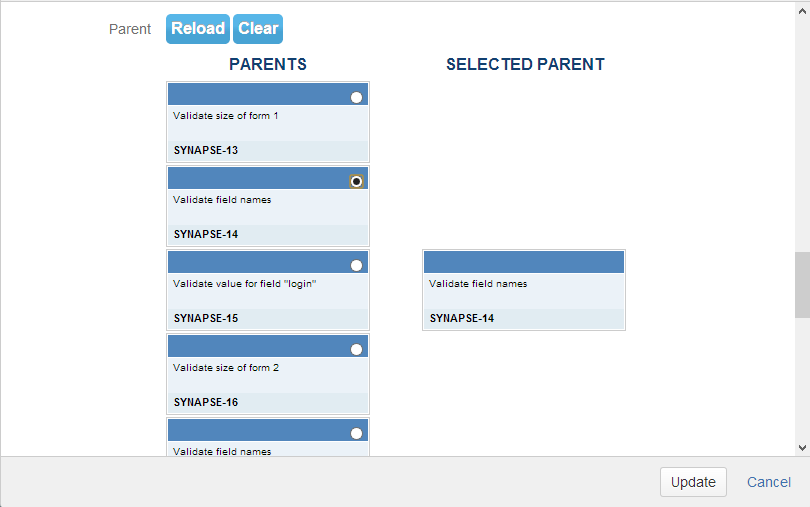Click "Validate field names" text in PARENTS list
Screen dimensions: 810x507
pos(222,200)
